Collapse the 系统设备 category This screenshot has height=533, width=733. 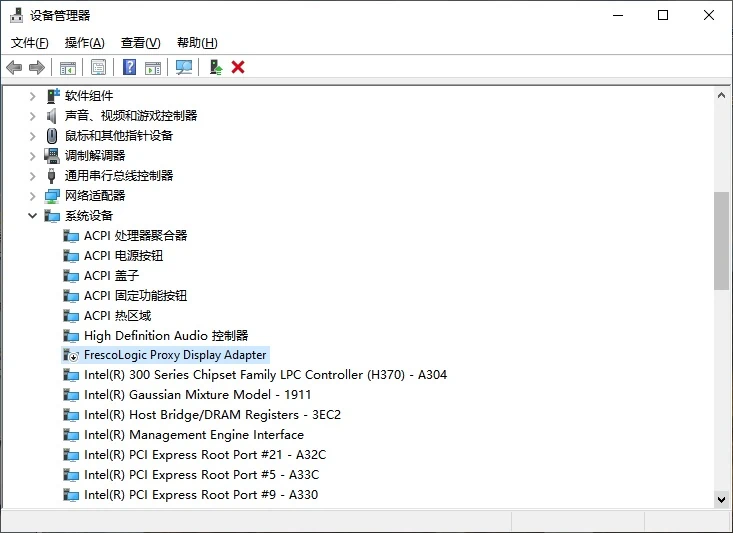(32, 216)
